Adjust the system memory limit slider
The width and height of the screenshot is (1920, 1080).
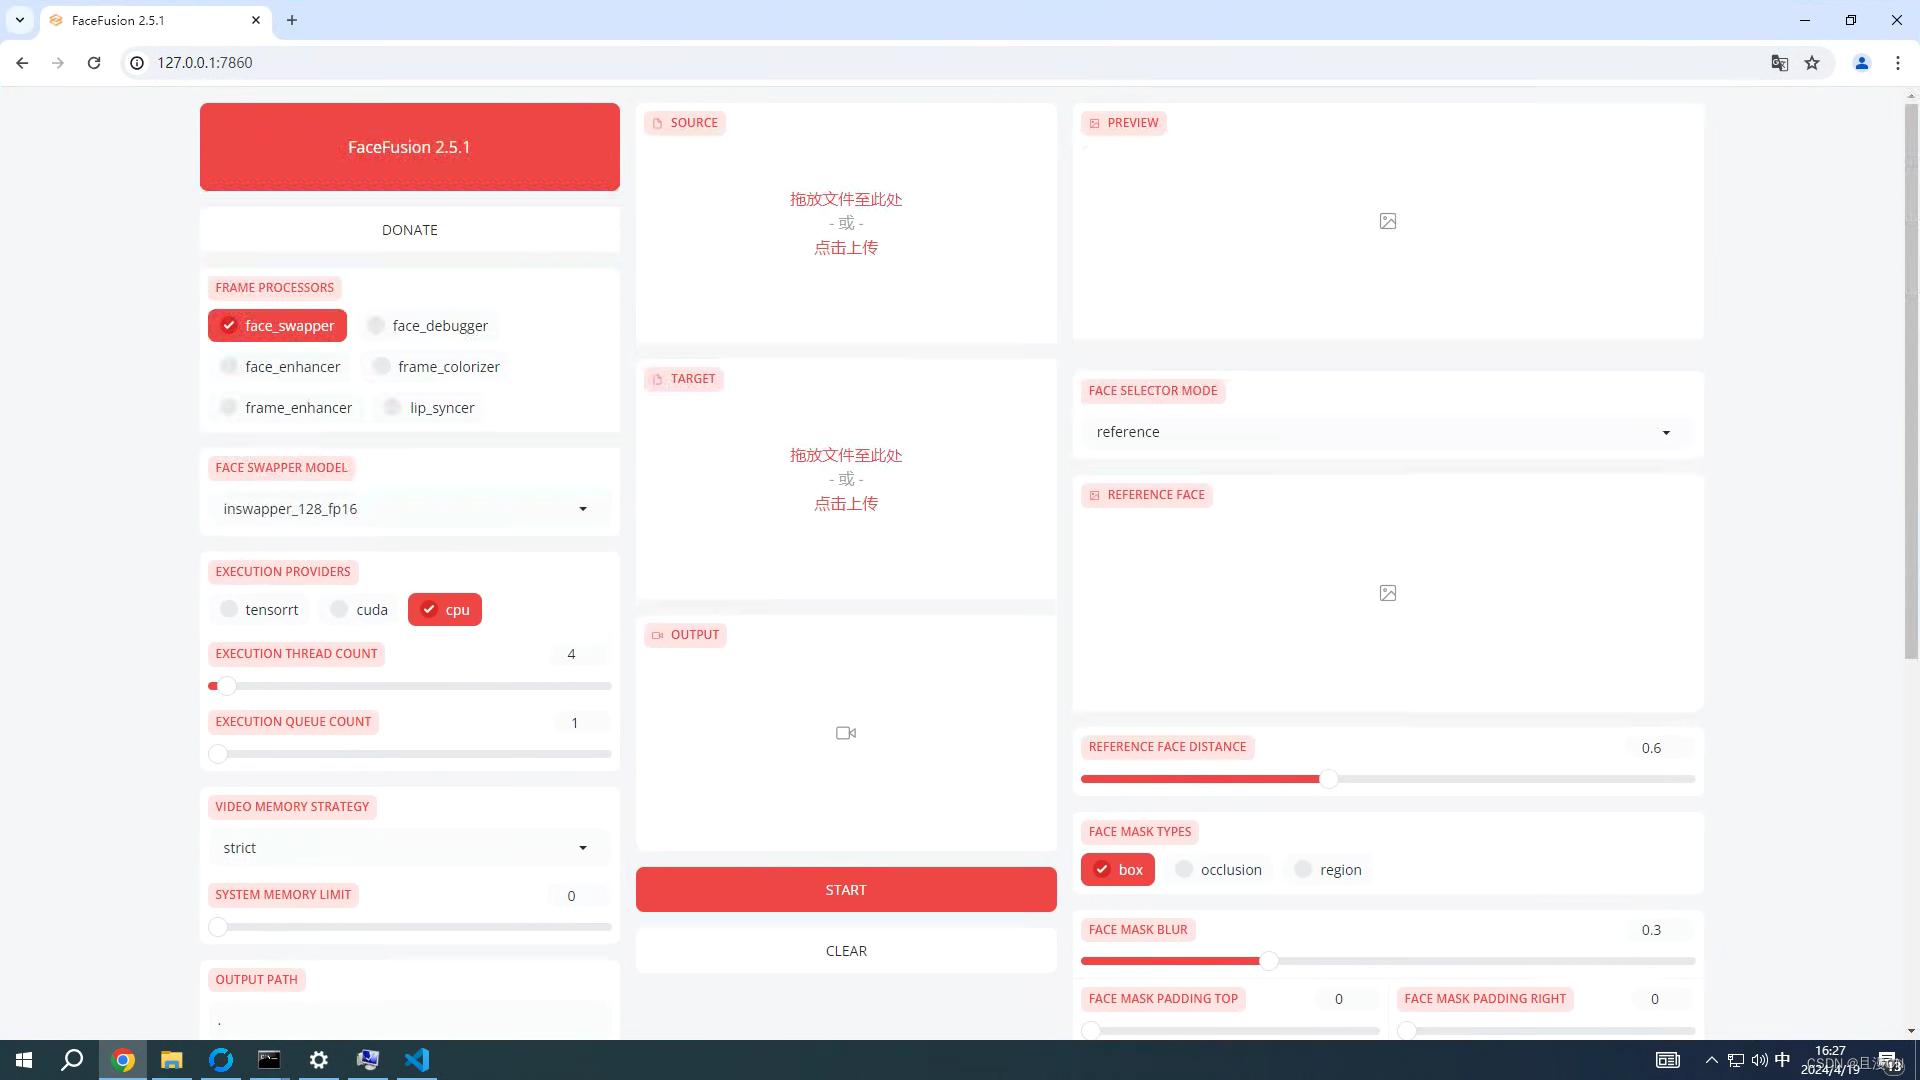[409, 927]
